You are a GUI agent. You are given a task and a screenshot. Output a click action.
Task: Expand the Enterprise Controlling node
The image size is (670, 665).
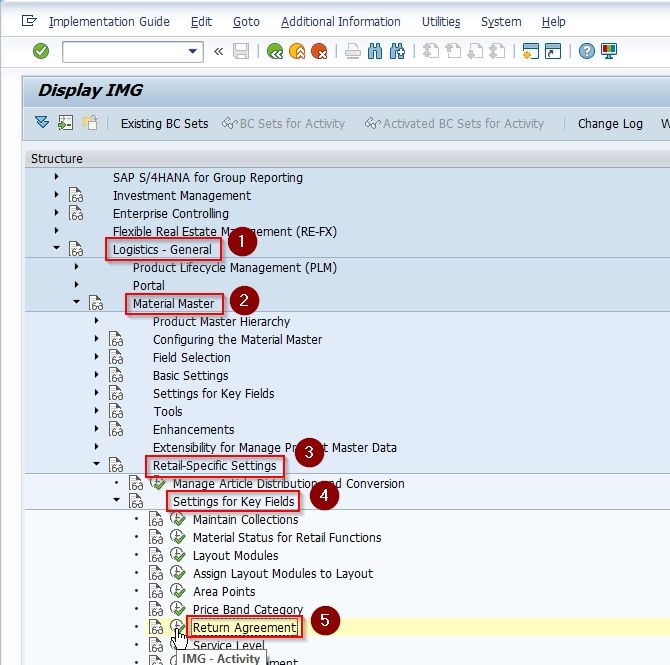click(56, 212)
